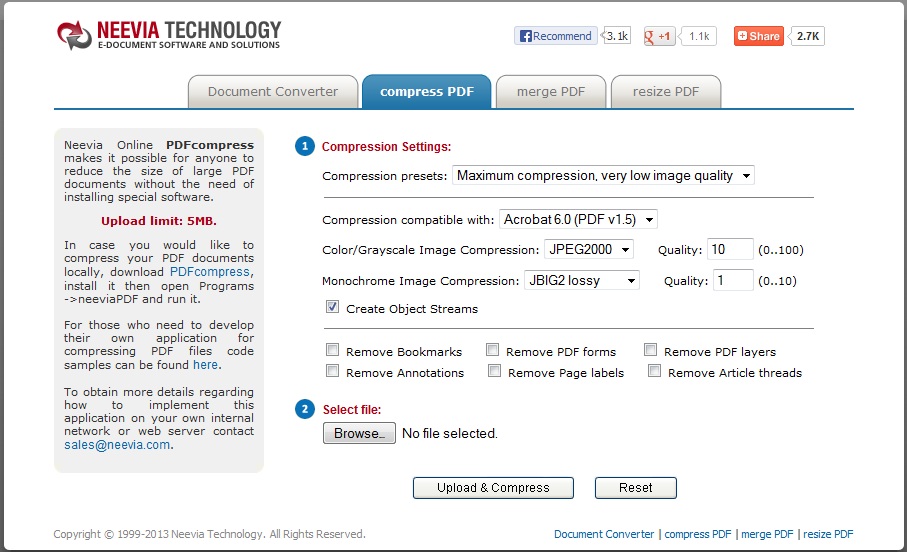This screenshot has width=907, height=552.
Task: Open the Monochrome Image Compression dropdown
Action: click(581, 280)
